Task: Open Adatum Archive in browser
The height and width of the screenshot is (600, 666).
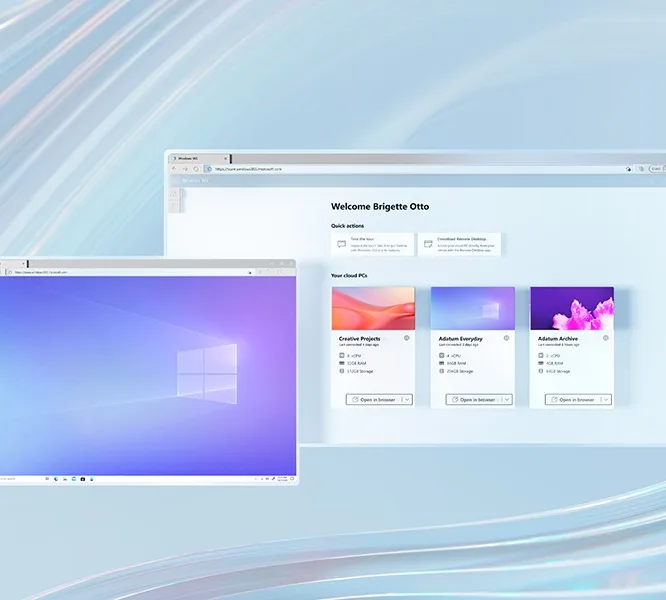Action: click(573, 400)
